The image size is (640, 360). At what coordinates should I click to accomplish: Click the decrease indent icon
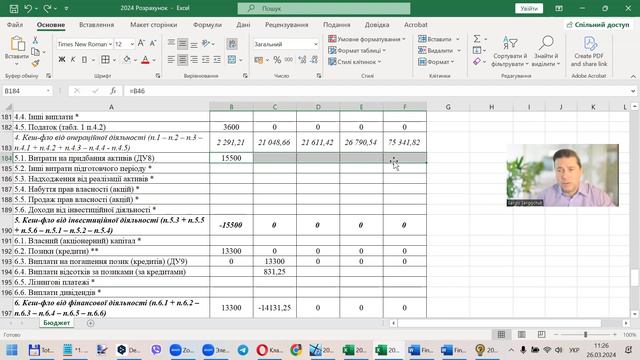coord(205,60)
